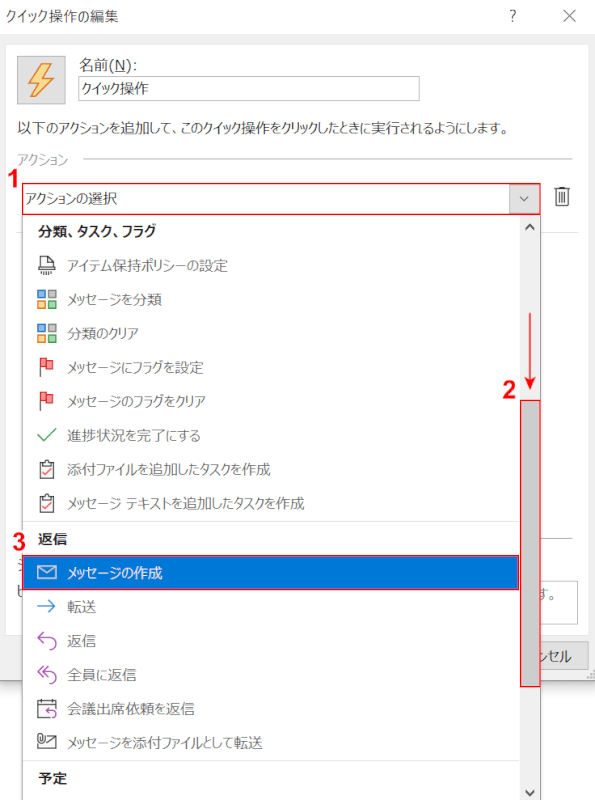Click the lightning bolt quick step icon

coord(41,80)
